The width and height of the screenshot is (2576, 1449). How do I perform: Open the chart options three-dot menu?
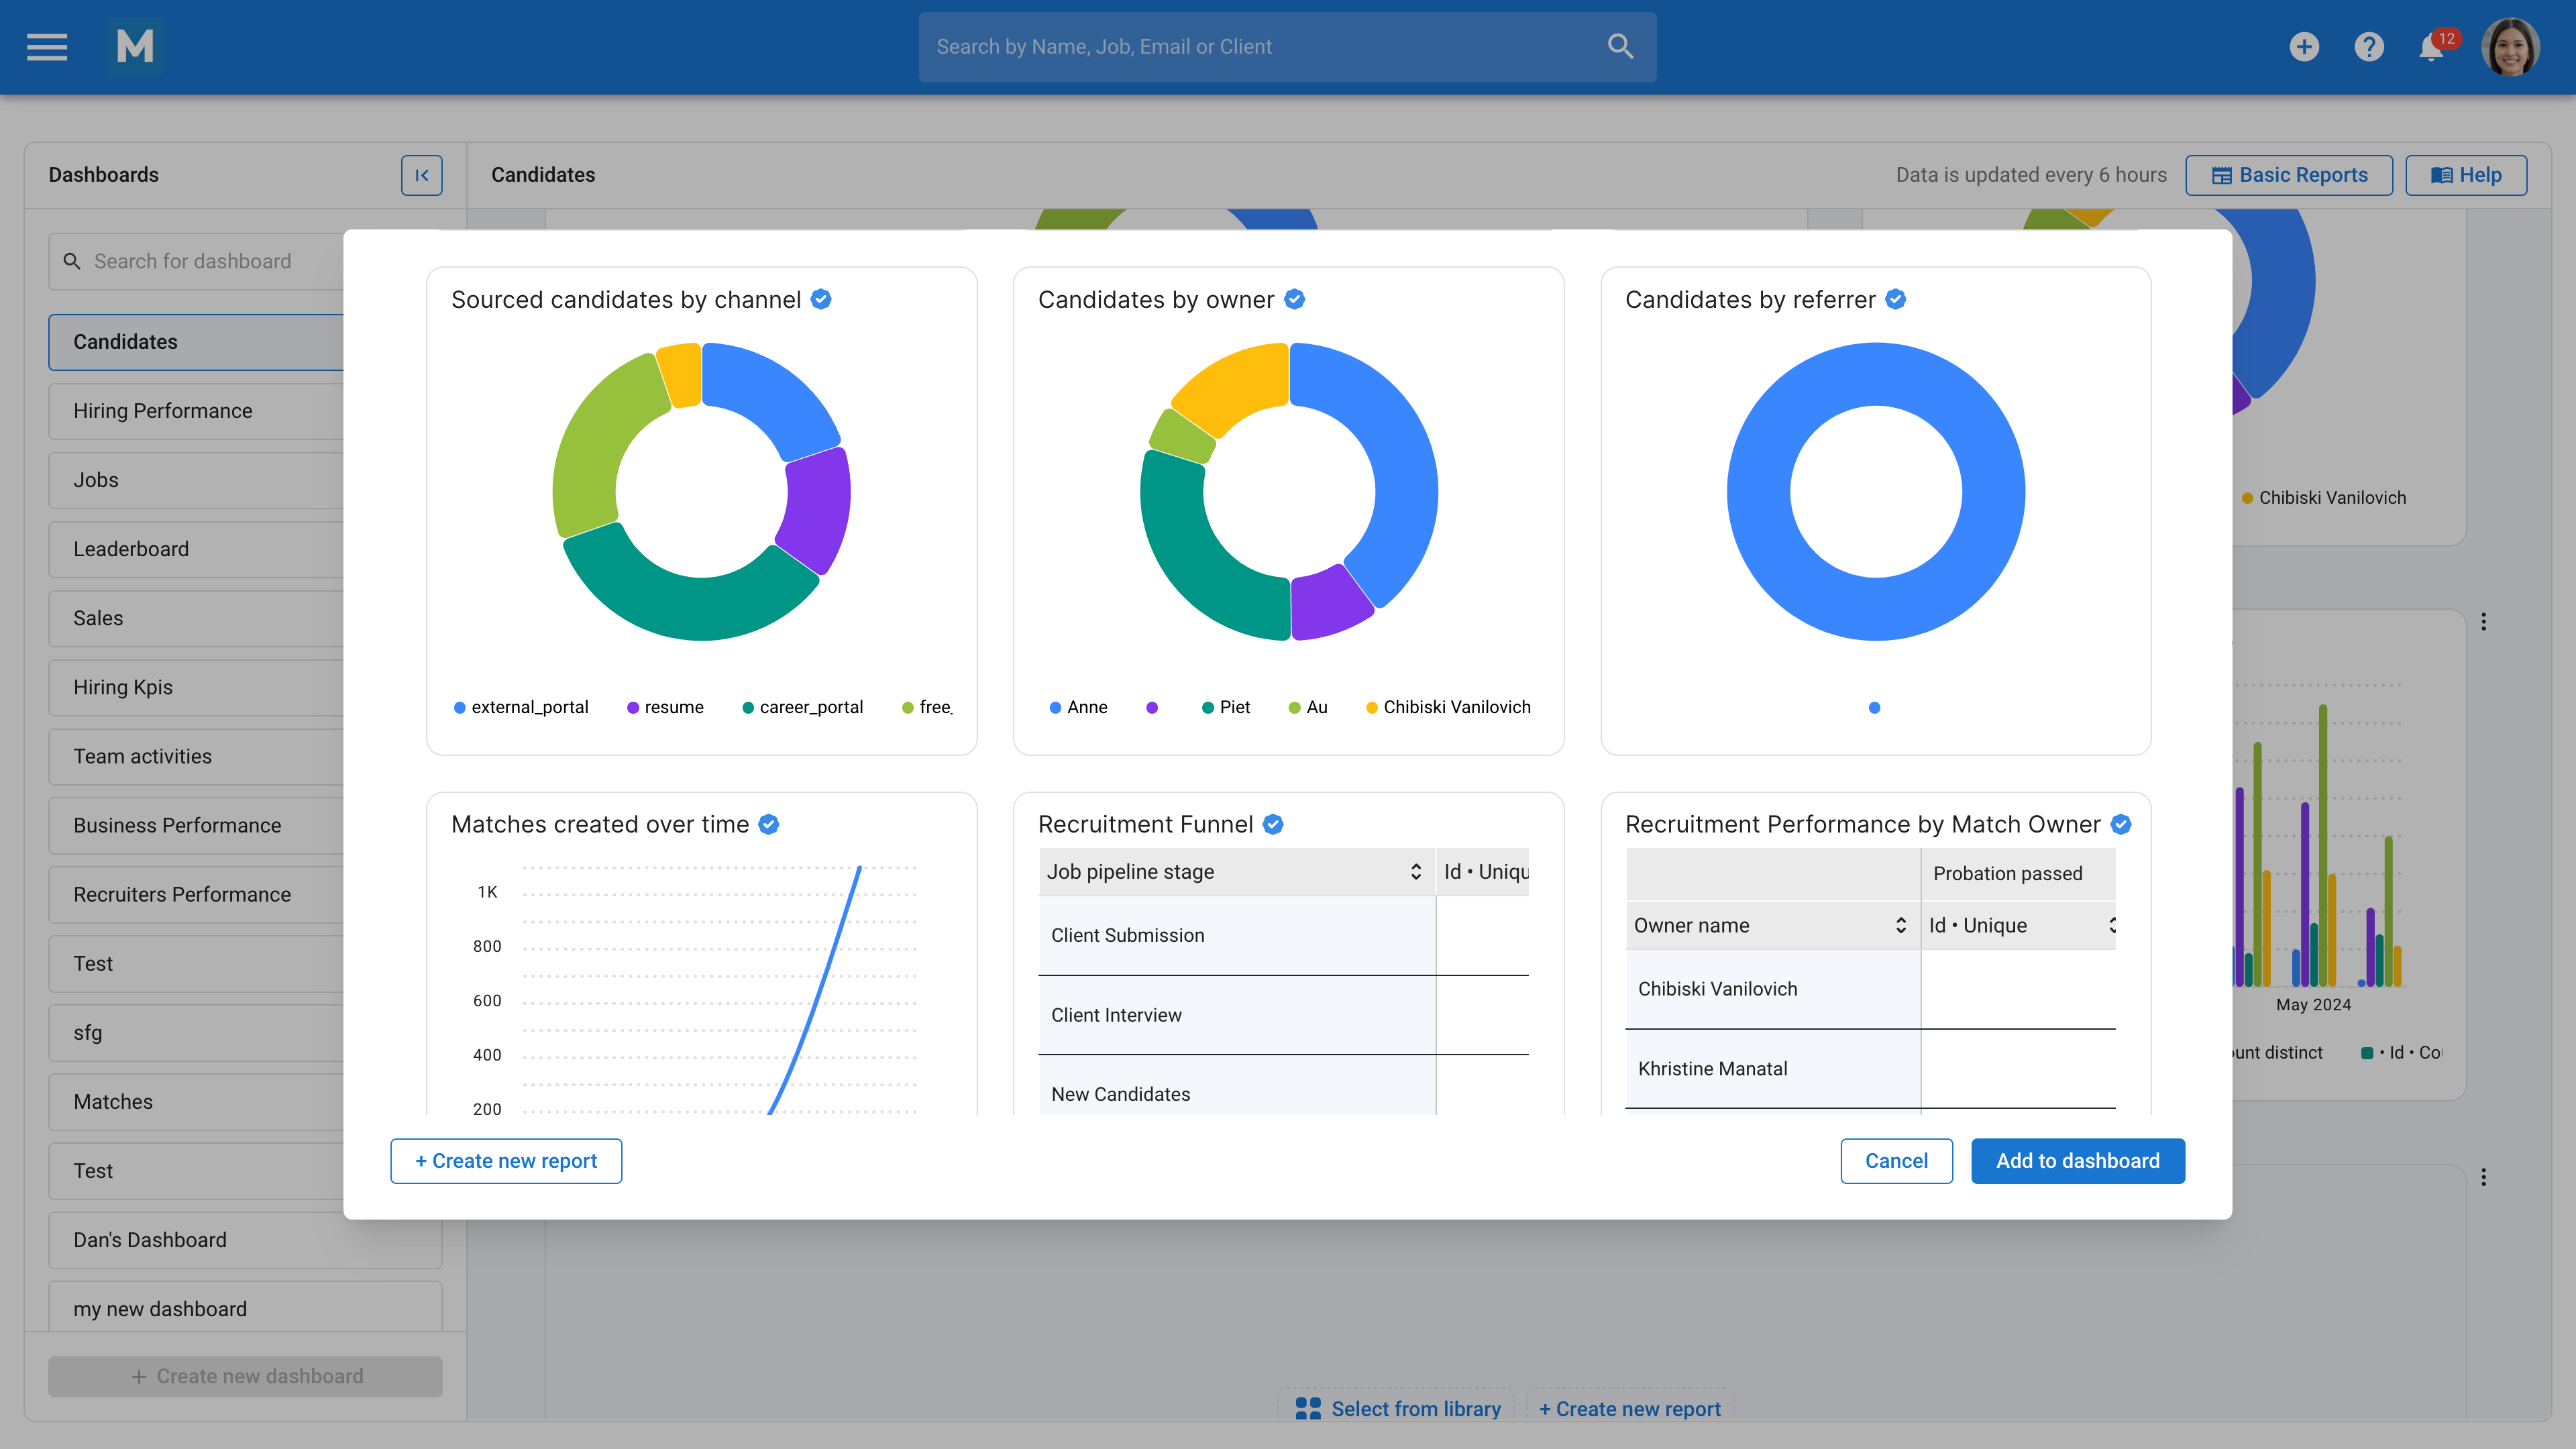click(x=2483, y=622)
